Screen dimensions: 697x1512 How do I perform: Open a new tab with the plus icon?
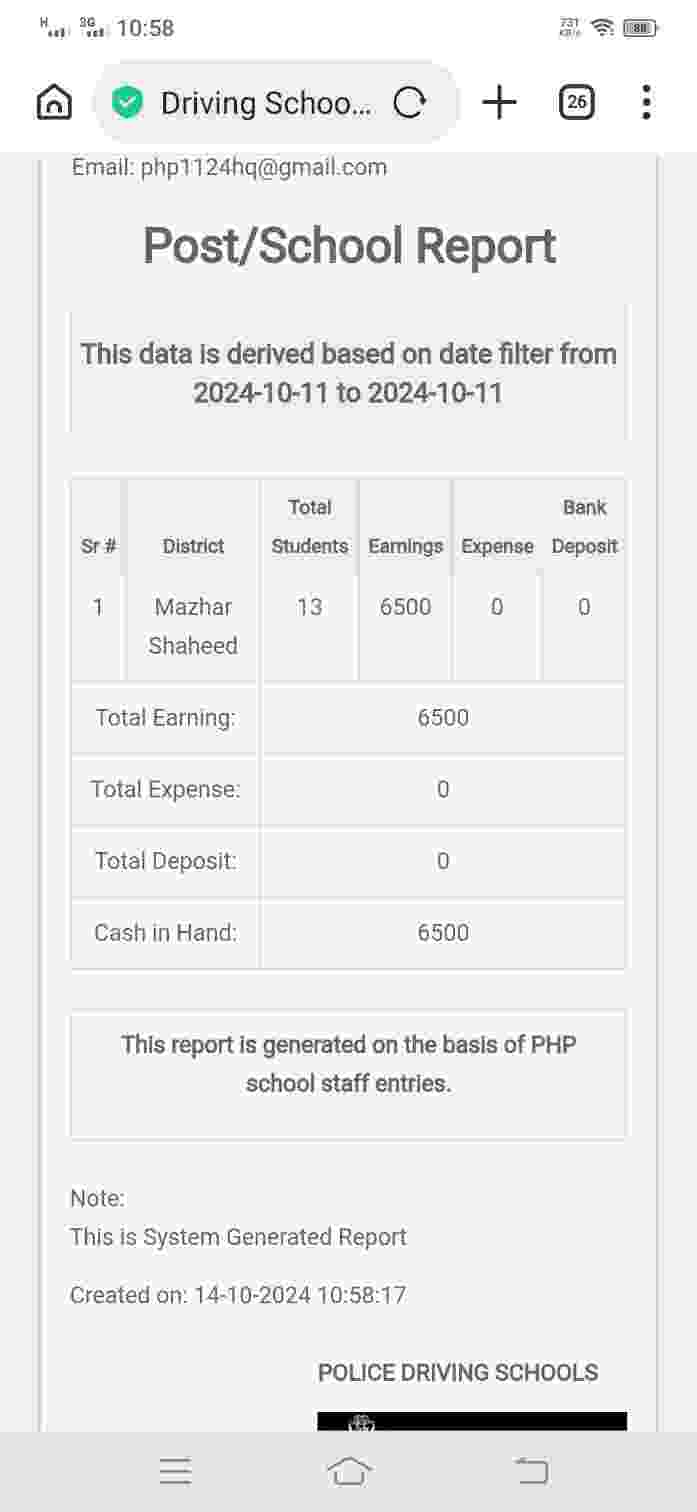[x=499, y=102]
